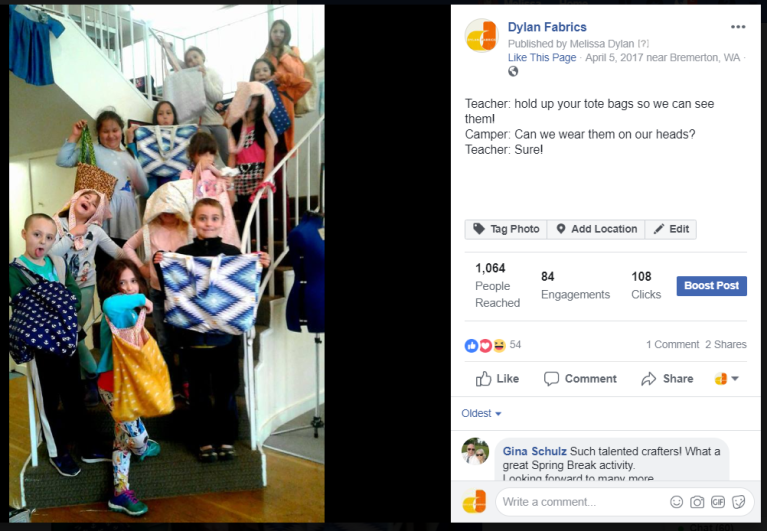Open the post-as identity selector dropdown

click(726, 378)
